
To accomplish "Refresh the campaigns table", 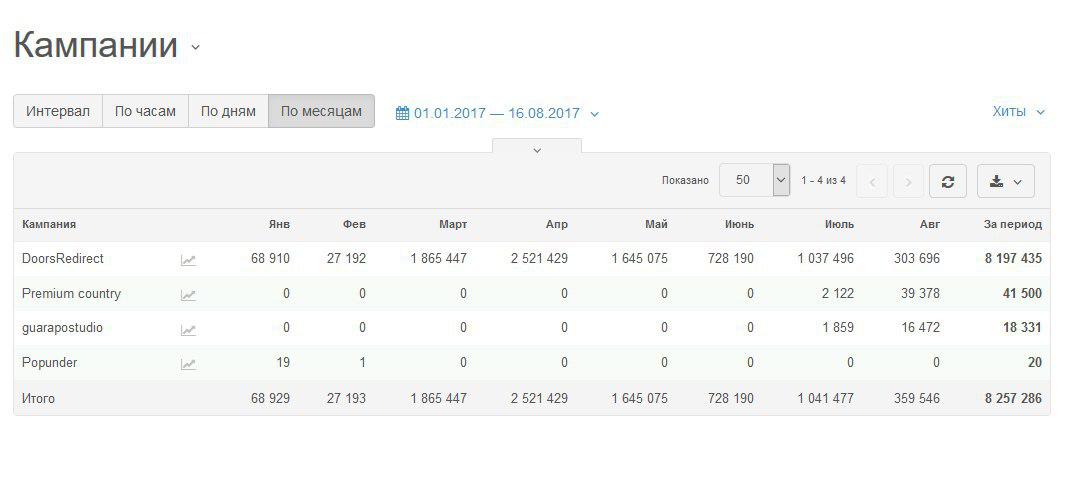I will tap(947, 181).
